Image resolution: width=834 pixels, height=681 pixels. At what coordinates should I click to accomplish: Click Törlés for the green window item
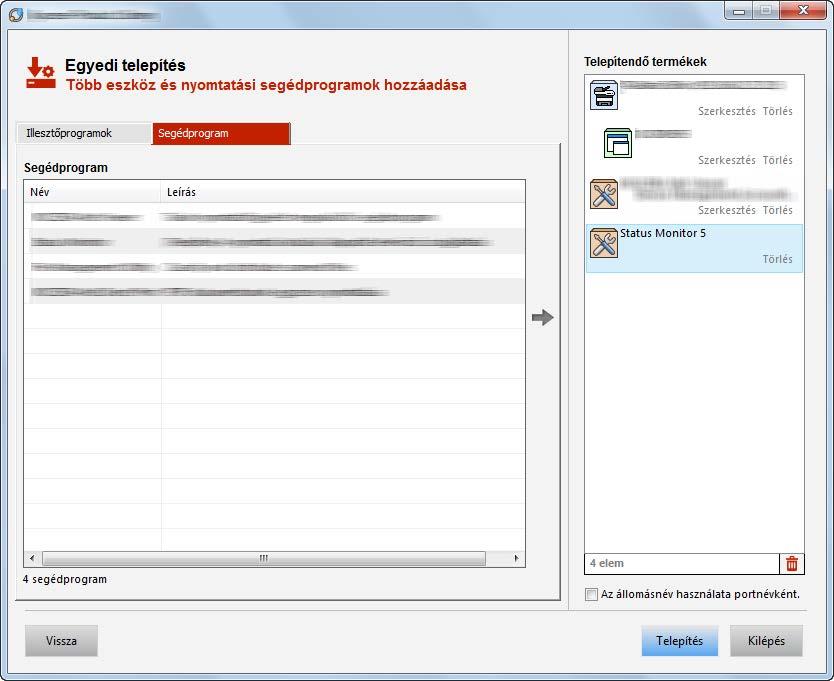(777, 160)
